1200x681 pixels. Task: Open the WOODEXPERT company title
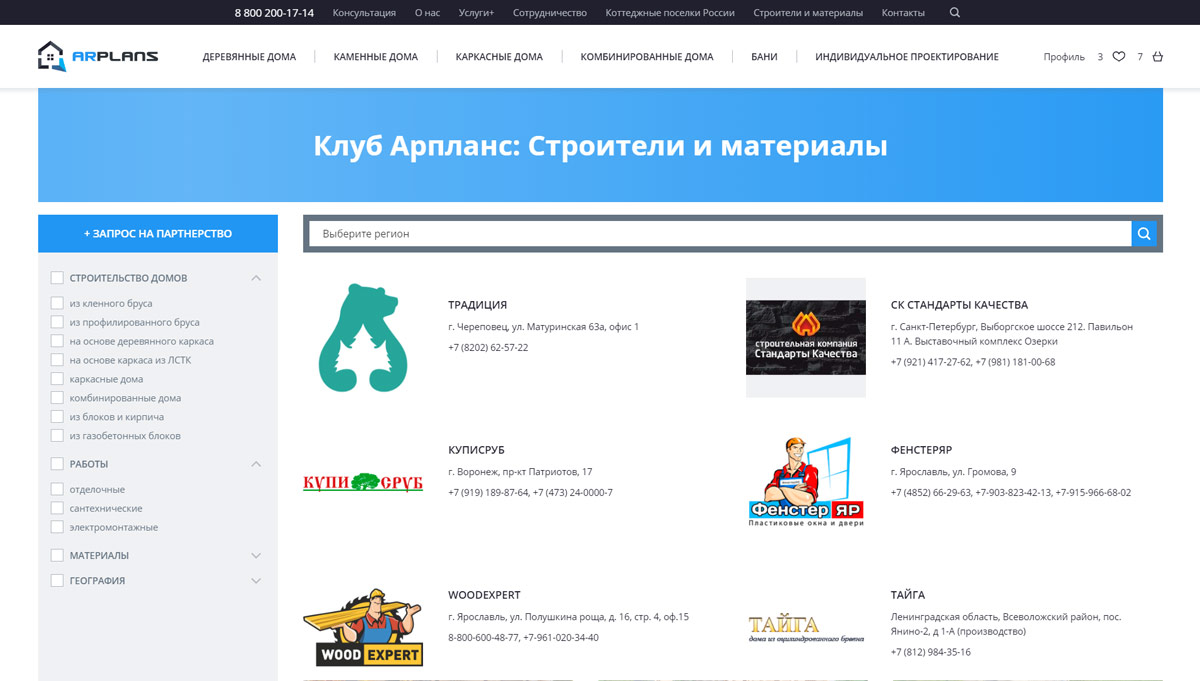point(484,595)
